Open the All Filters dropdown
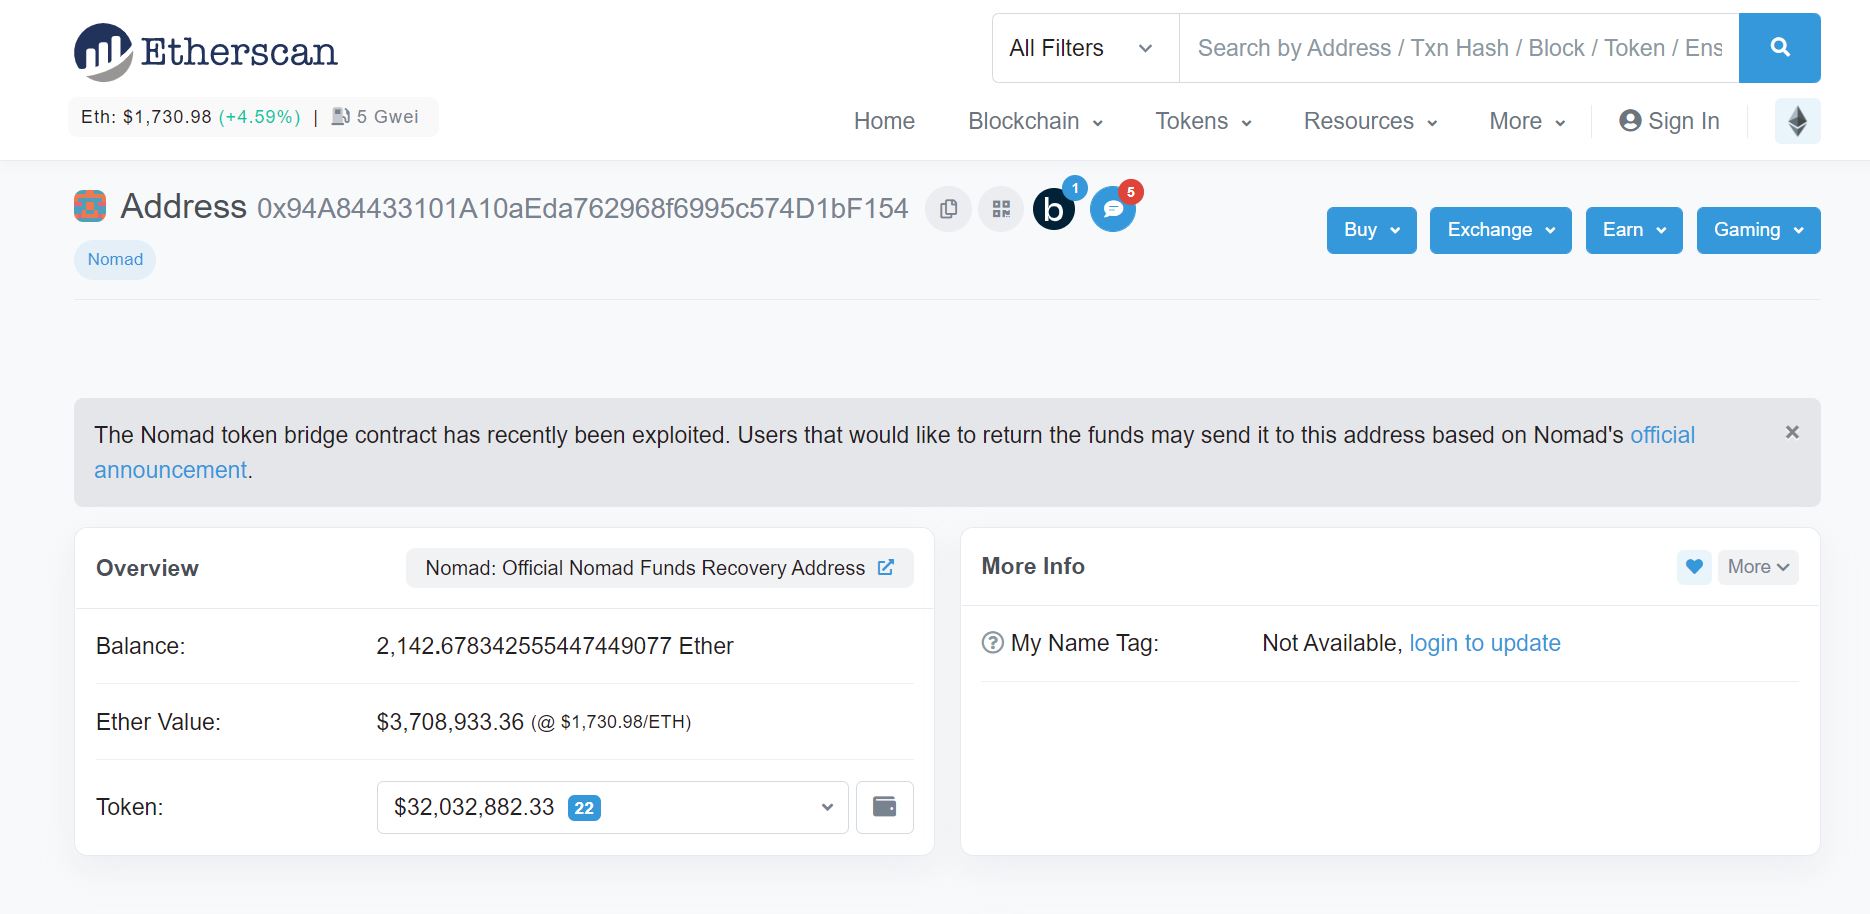This screenshot has width=1870, height=914. [x=1085, y=48]
